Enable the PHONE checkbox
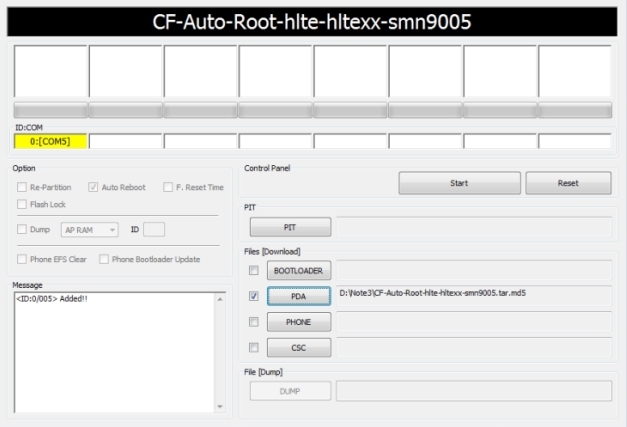This screenshot has width=627, height=427. (254, 321)
